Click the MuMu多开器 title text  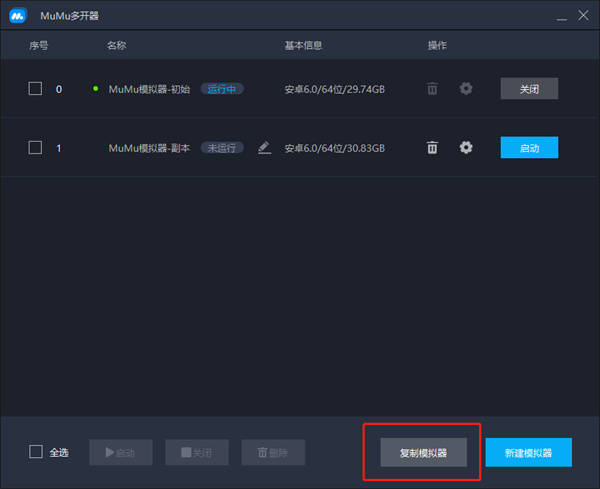click(x=69, y=16)
